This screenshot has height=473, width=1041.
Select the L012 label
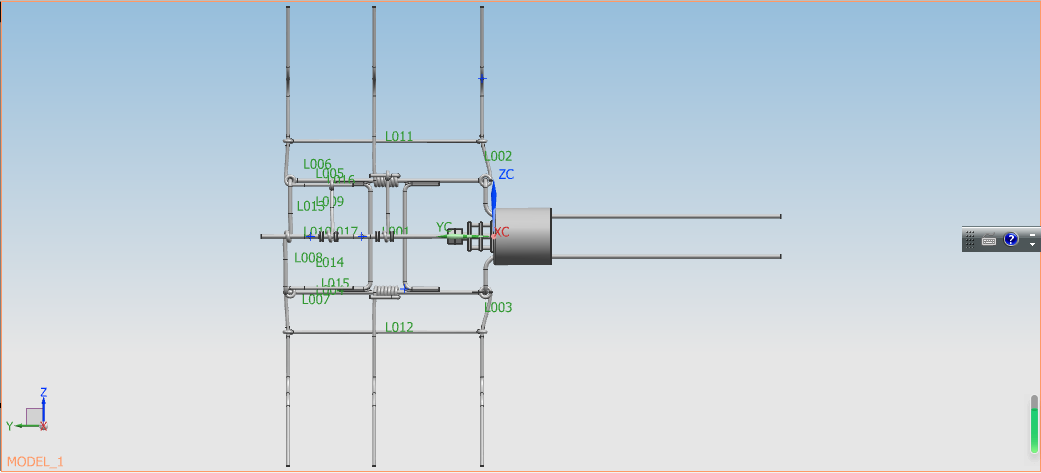(399, 327)
